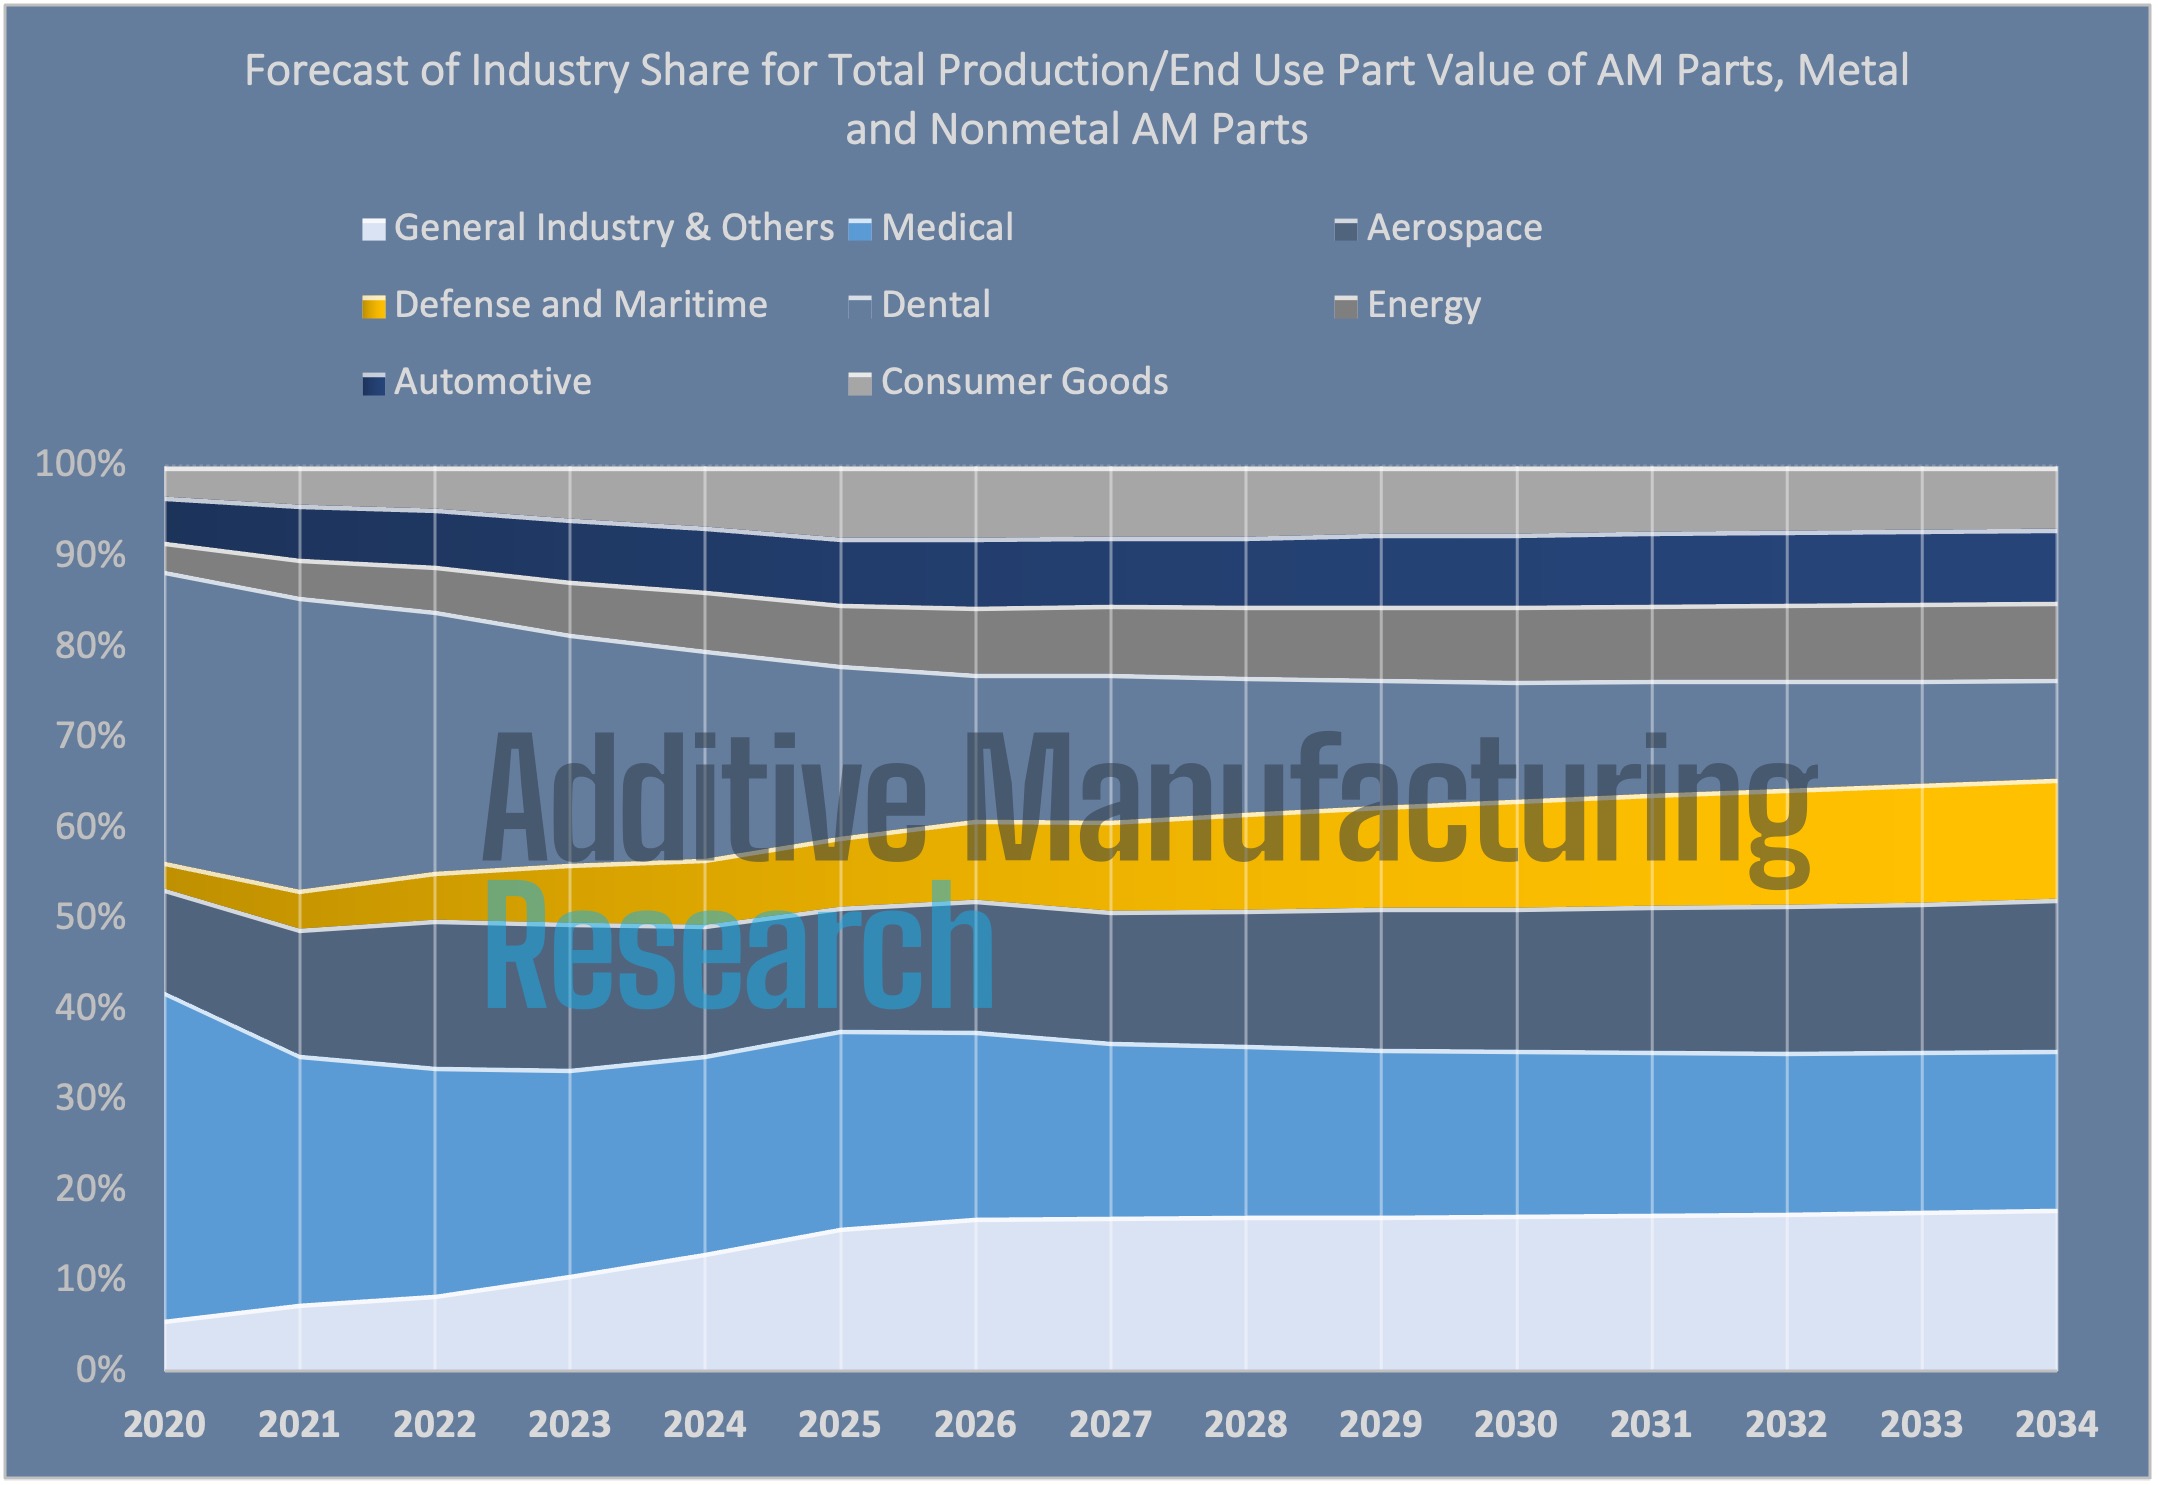Click the Consumer Goods legend label
Image resolution: width=2158 pixels, height=1485 pixels.
[x=1024, y=382]
